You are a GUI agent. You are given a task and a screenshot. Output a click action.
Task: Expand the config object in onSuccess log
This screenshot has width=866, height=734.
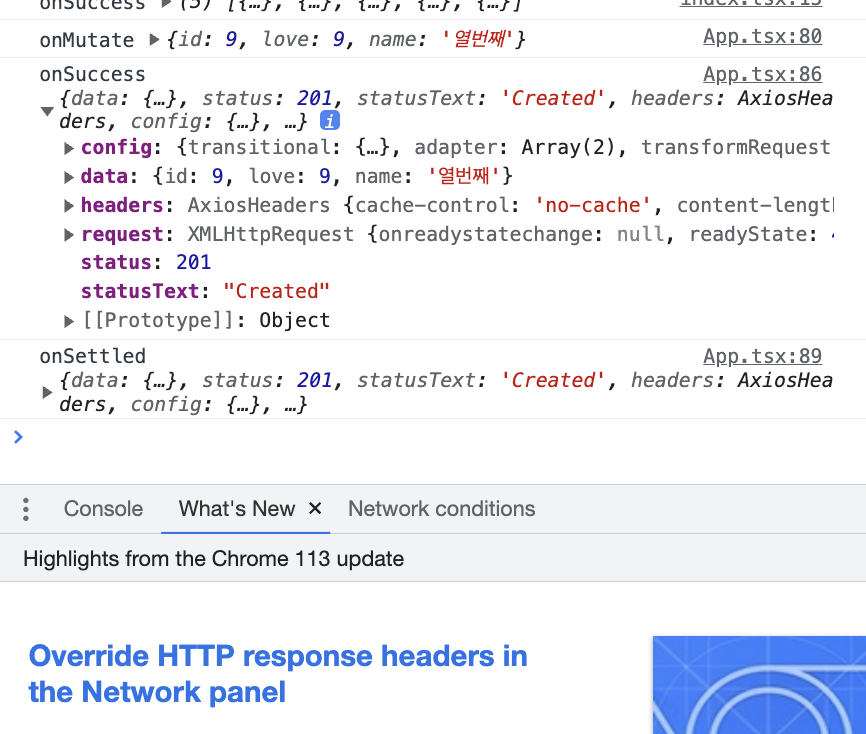69,147
